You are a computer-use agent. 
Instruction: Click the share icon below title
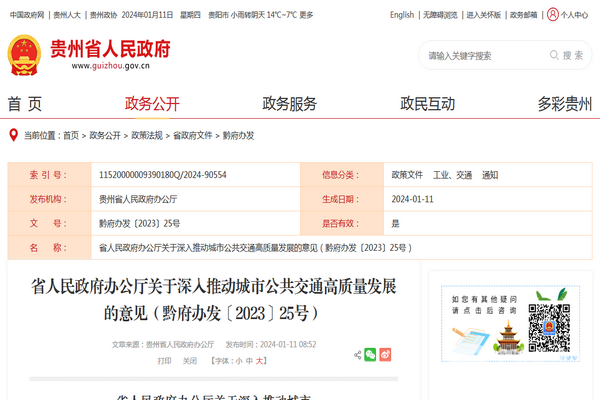point(358,354)
